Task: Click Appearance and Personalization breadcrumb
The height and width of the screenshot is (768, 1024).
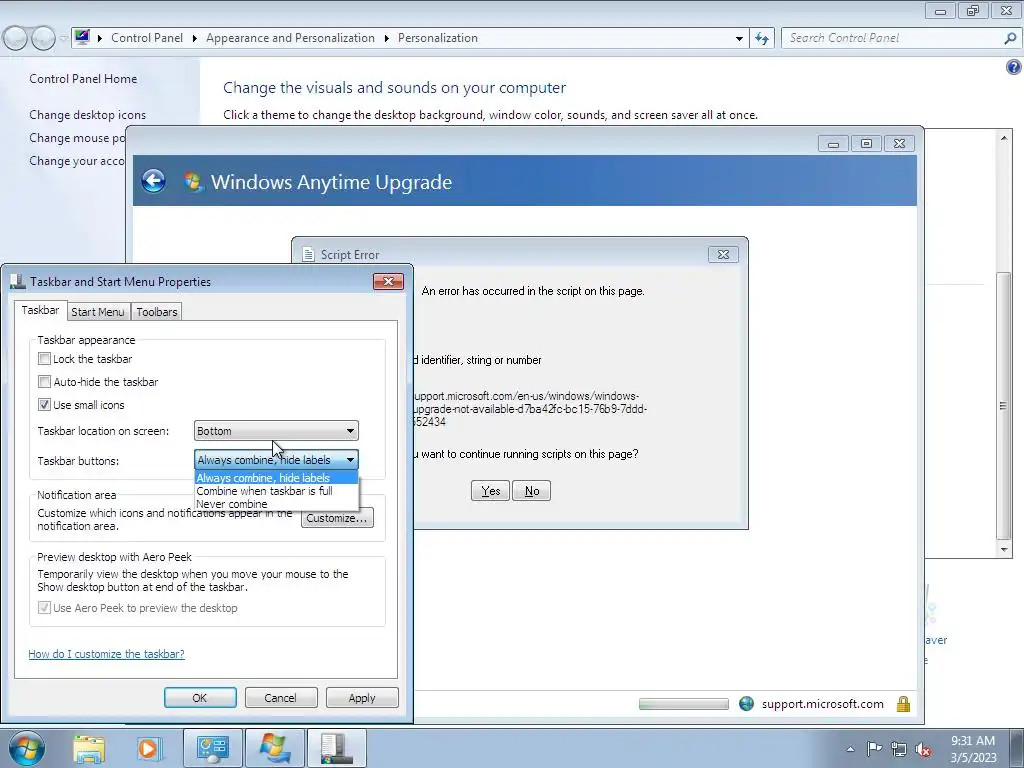Action: pos(290,38)
